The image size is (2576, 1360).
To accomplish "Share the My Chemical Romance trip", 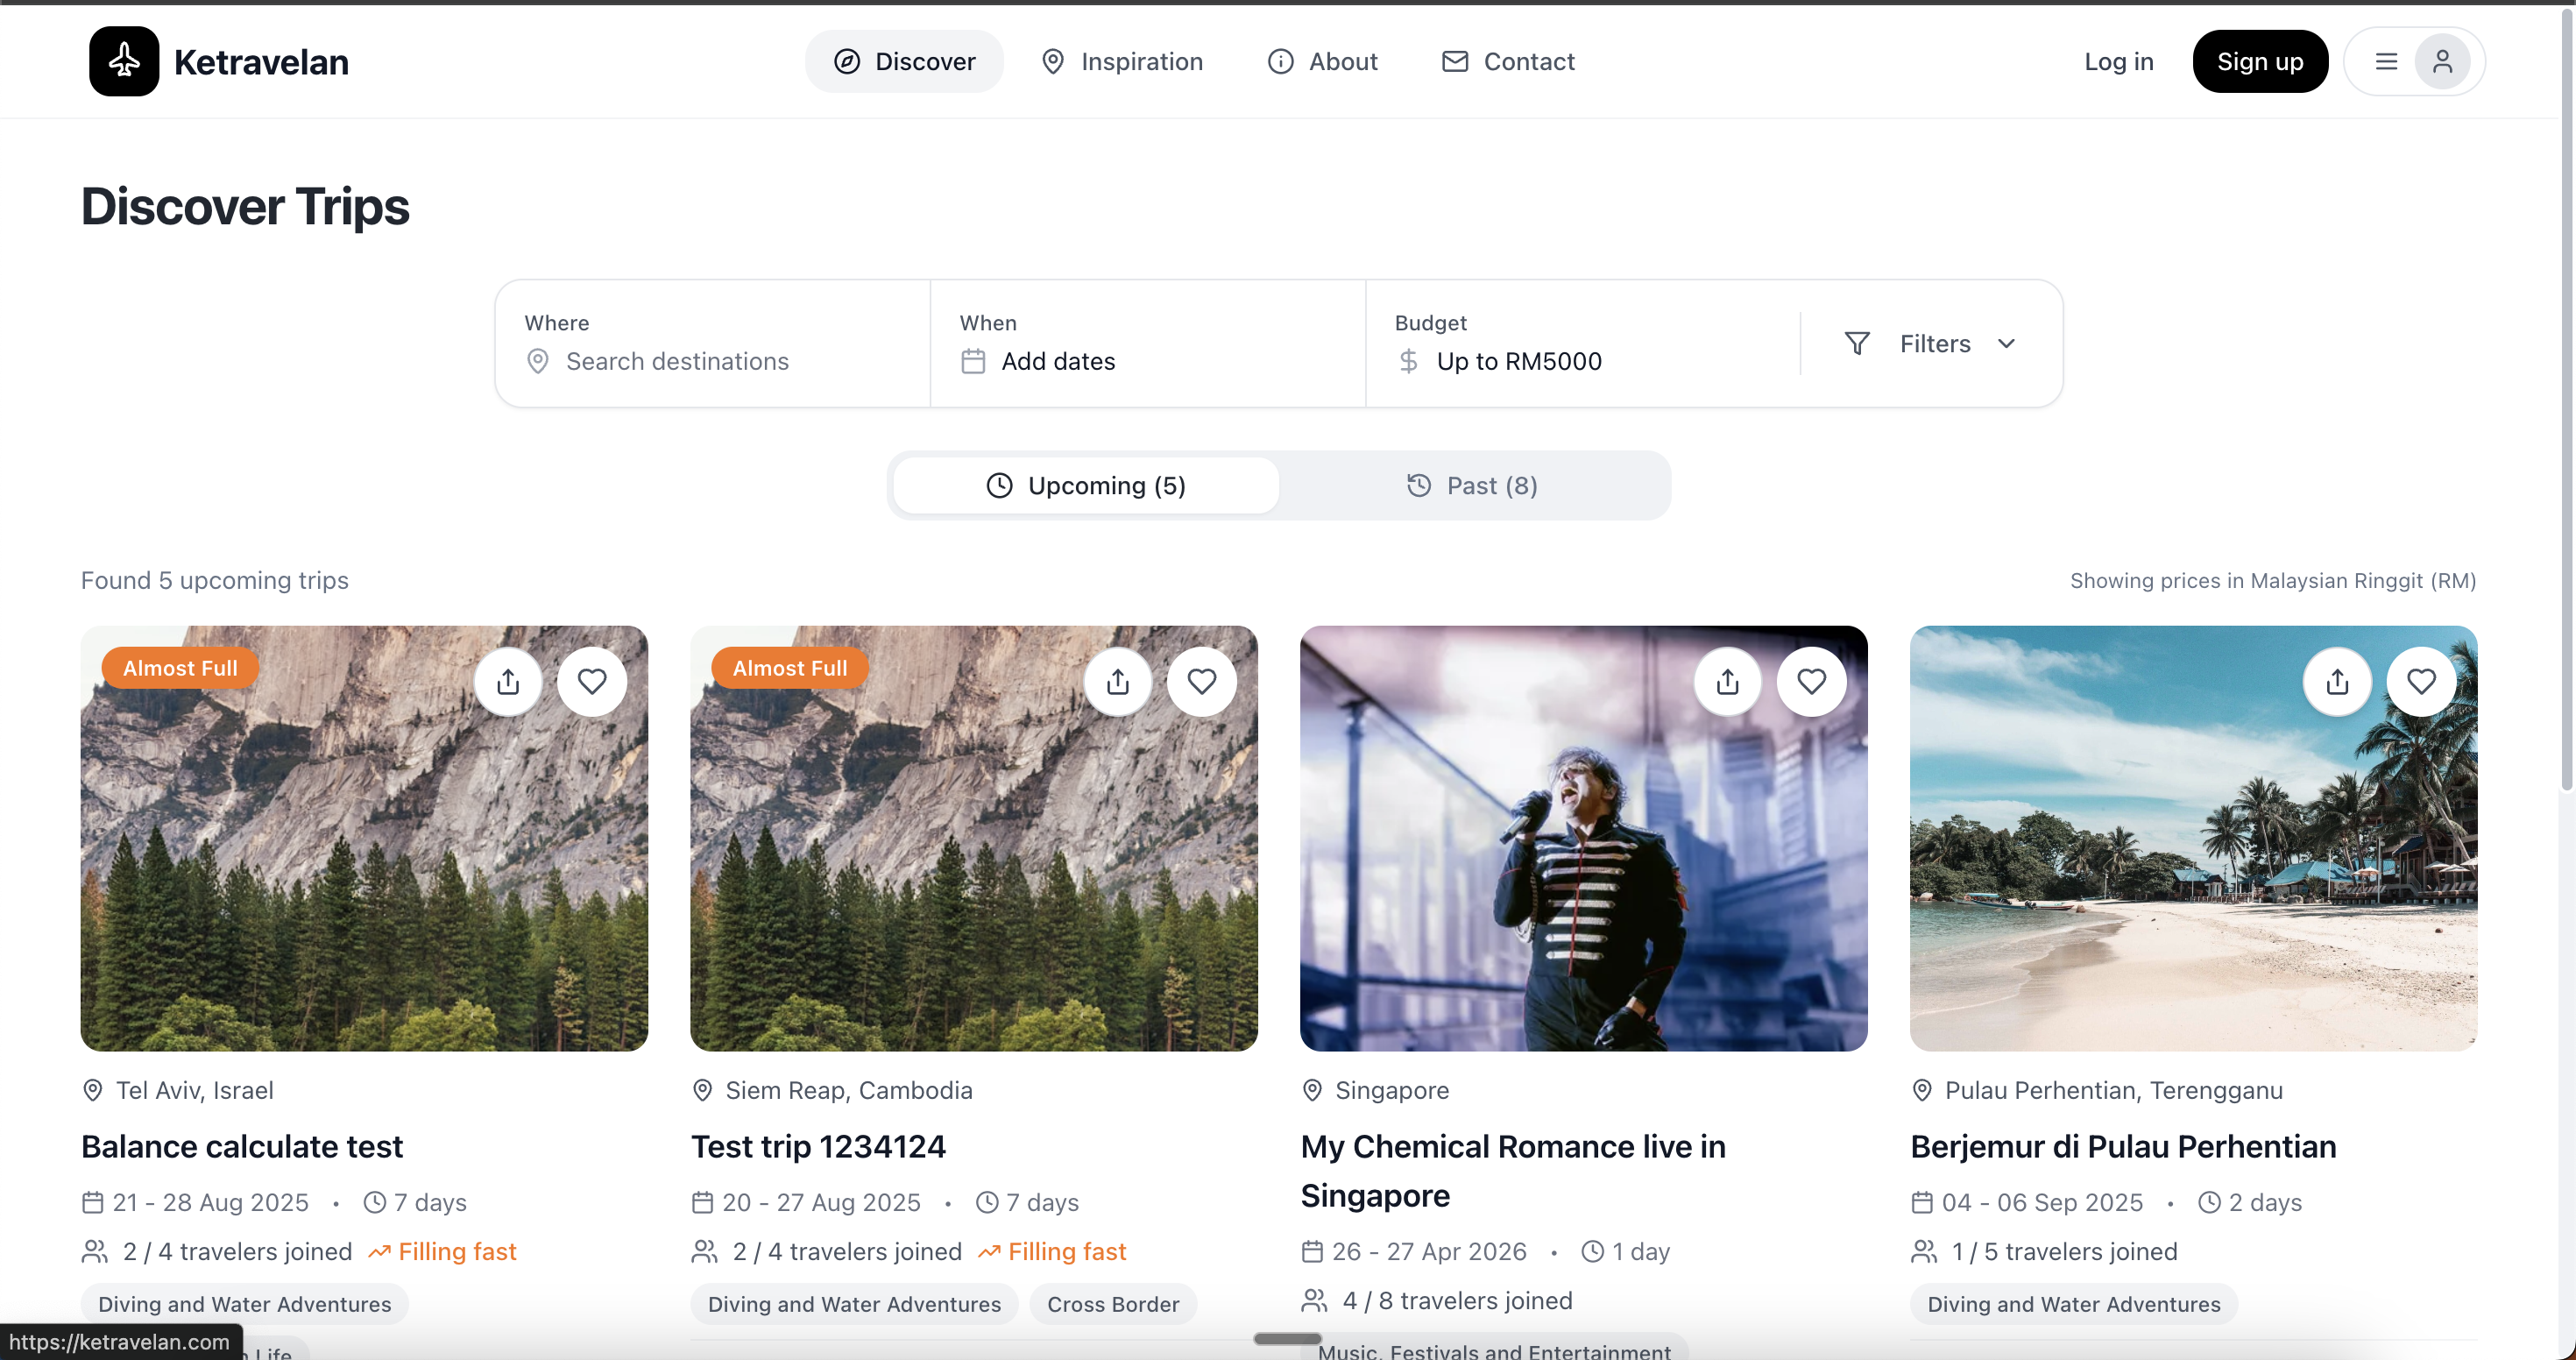I will [x=1727, y=682].
